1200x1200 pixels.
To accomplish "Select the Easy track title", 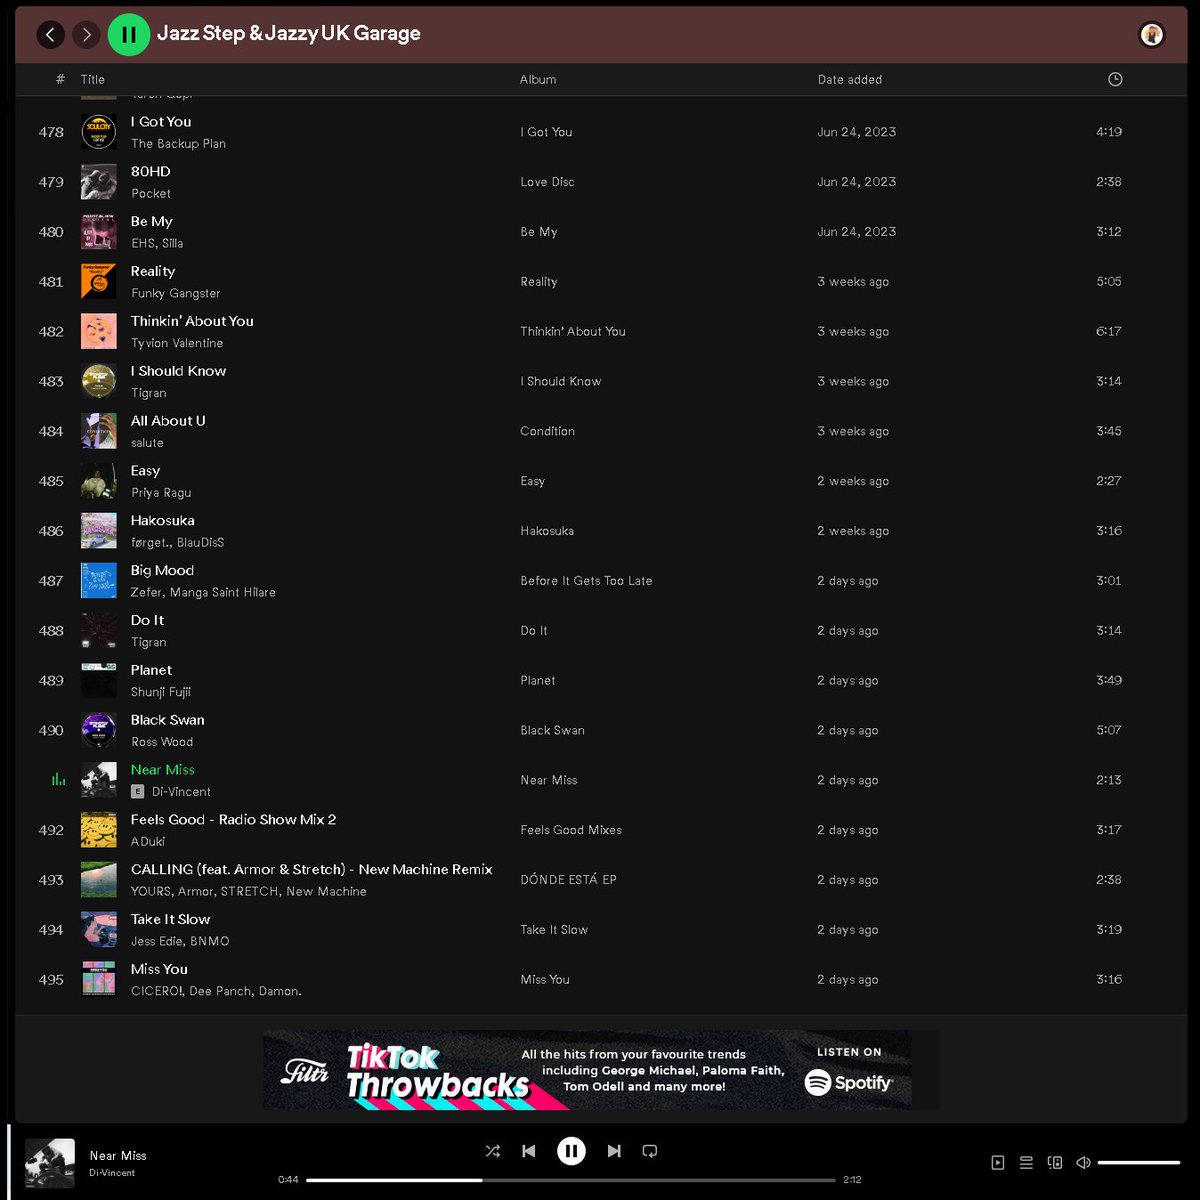I will click(x=145, y=471).
